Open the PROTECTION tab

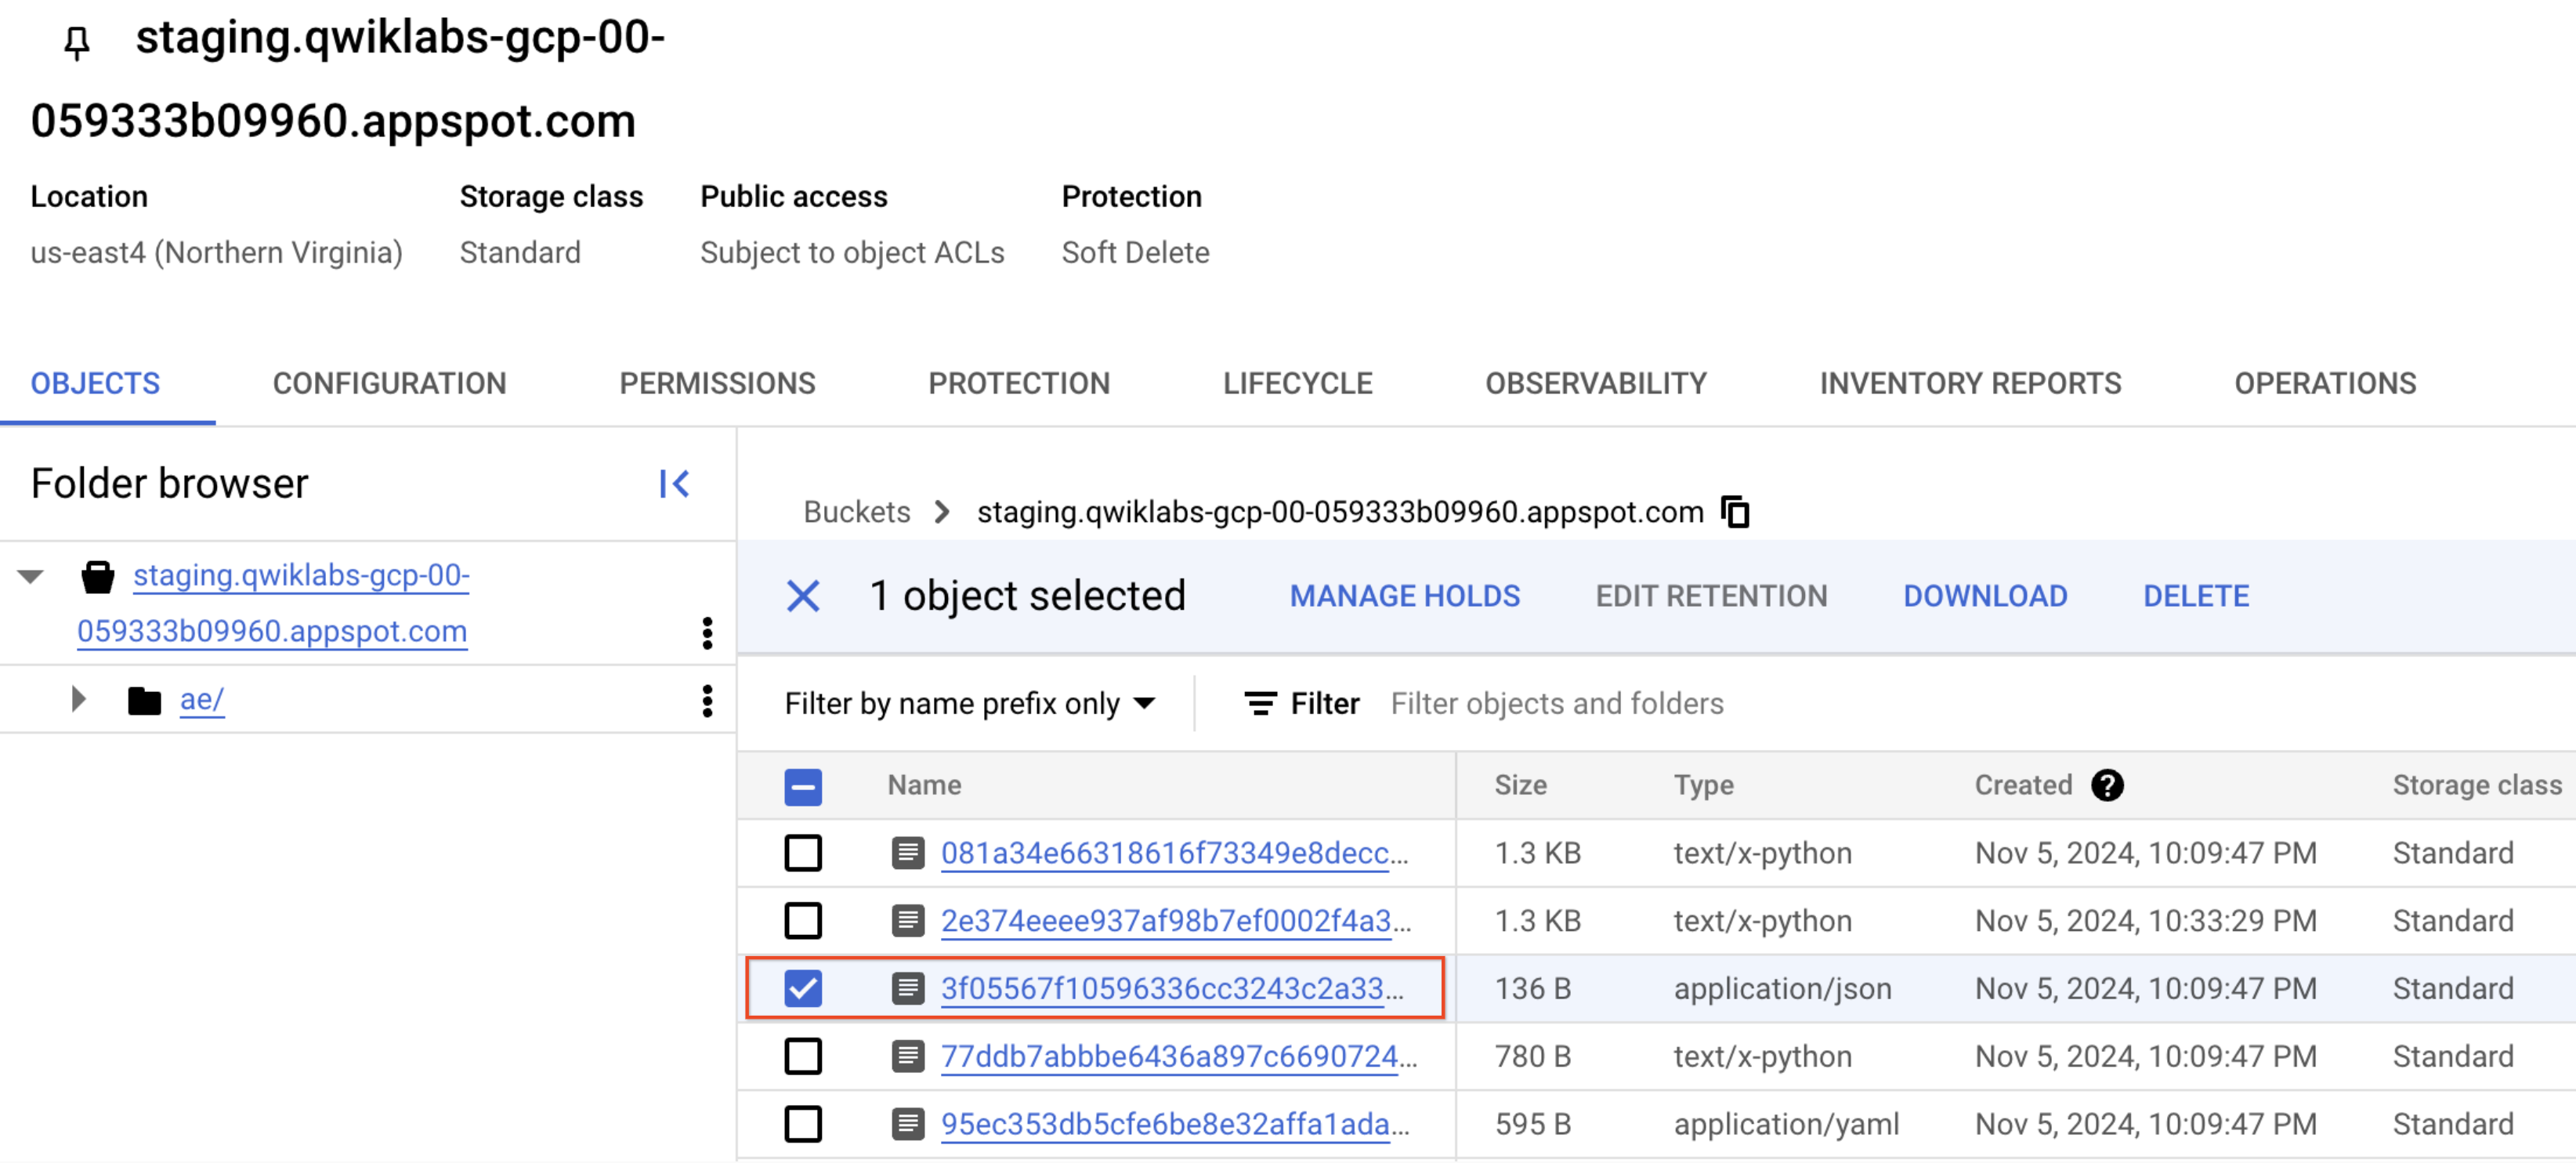coord(1019,384)
